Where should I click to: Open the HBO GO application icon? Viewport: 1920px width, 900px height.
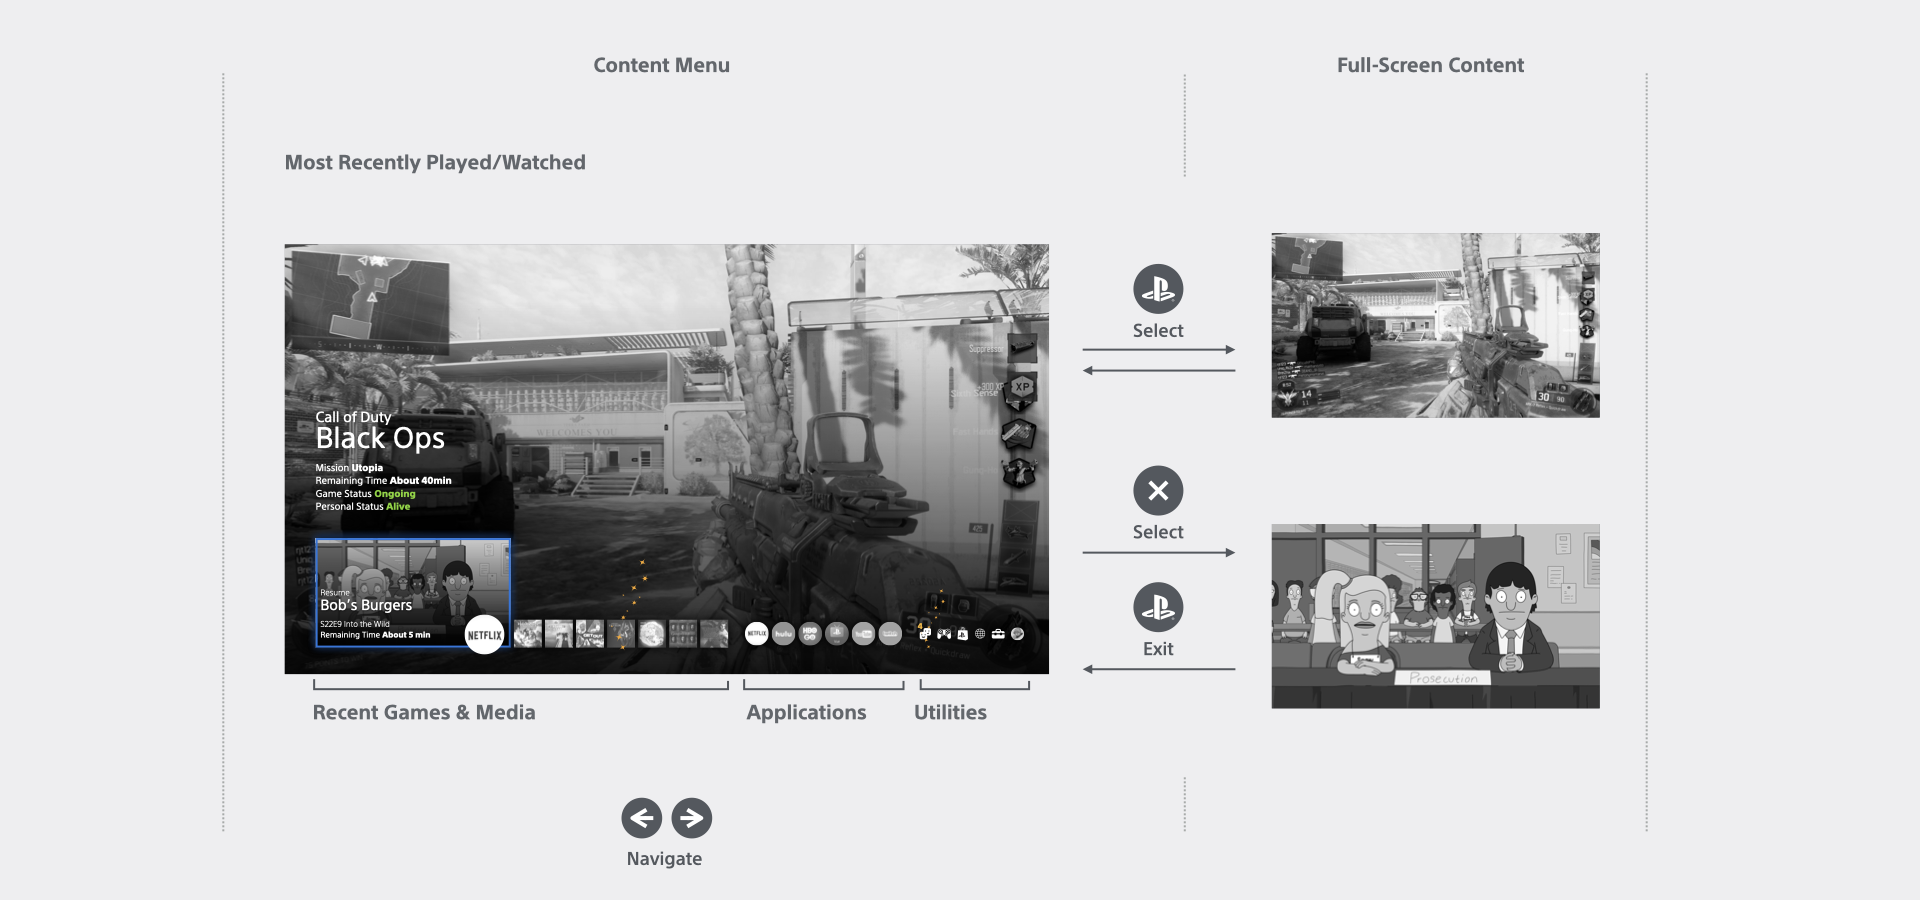810,634
